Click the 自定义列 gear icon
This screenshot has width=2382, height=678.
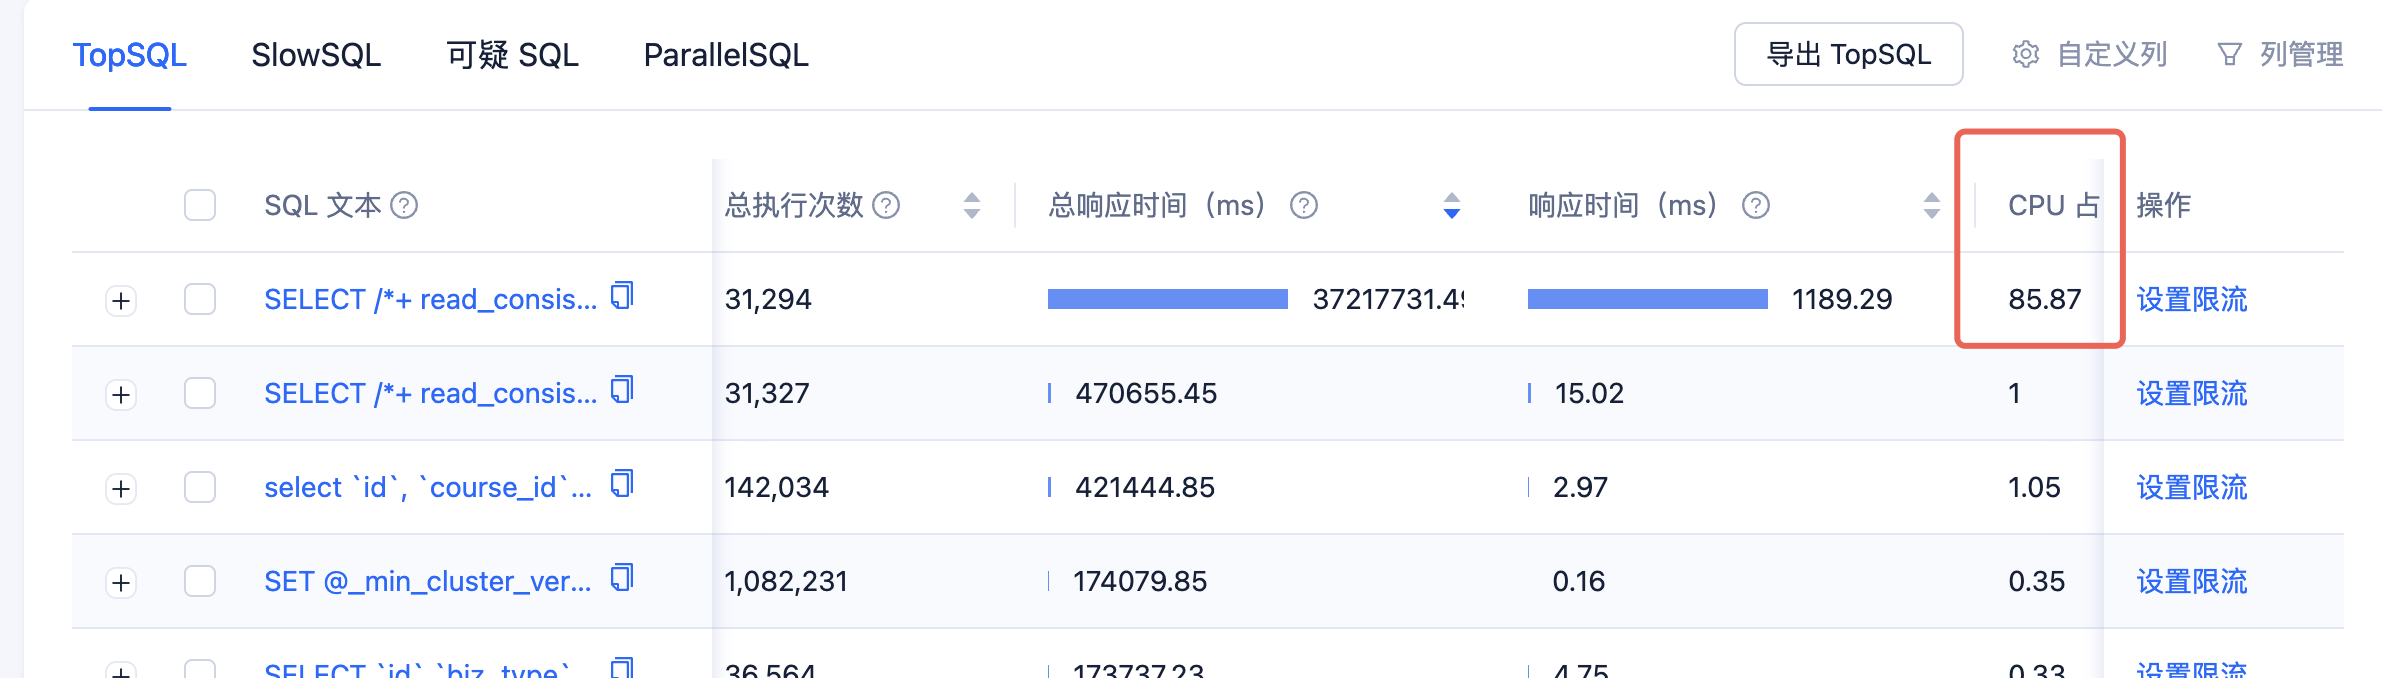2025,55
